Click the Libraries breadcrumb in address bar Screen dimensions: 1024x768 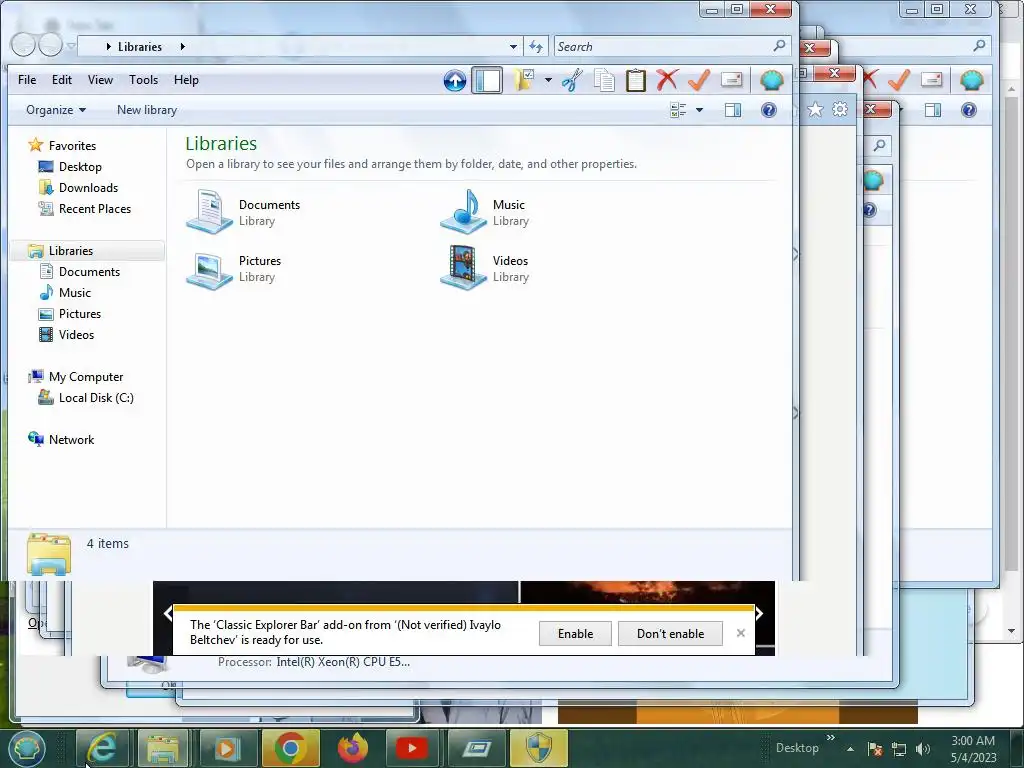pyautogui.click(x=140, y=46)
